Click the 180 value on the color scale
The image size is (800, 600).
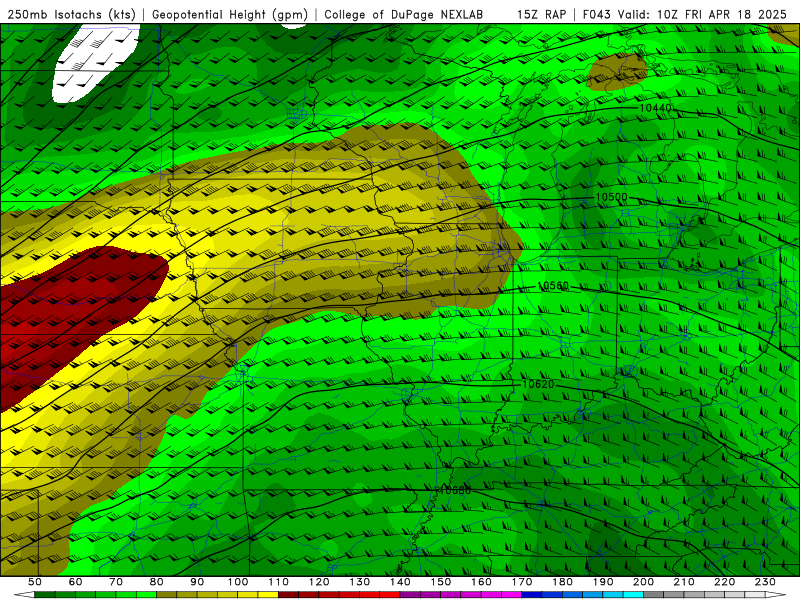pos(563,582)
